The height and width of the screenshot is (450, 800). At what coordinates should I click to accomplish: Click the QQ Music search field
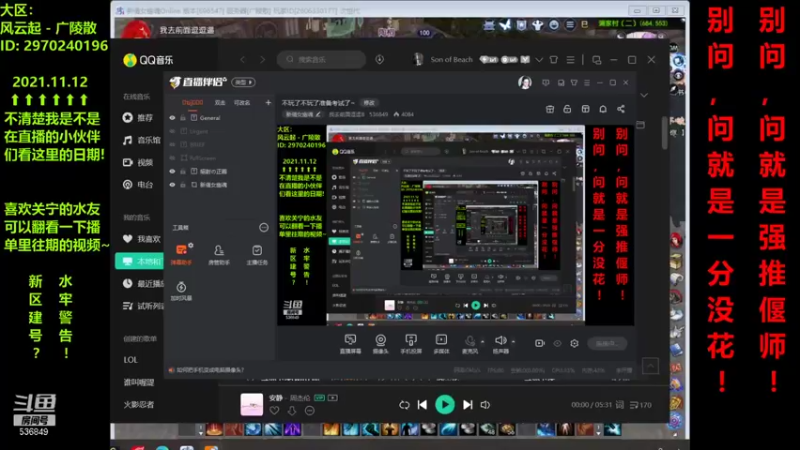tap(321, 60)
